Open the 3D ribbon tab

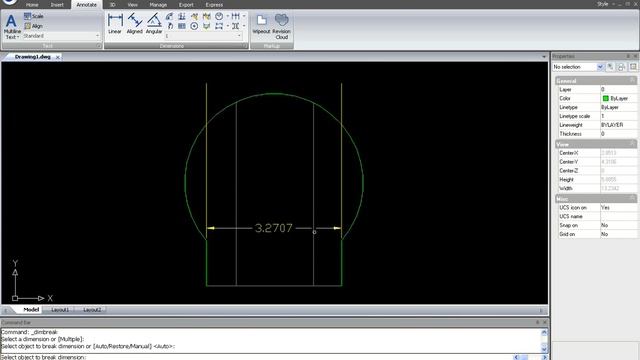(x=112, y=5)
